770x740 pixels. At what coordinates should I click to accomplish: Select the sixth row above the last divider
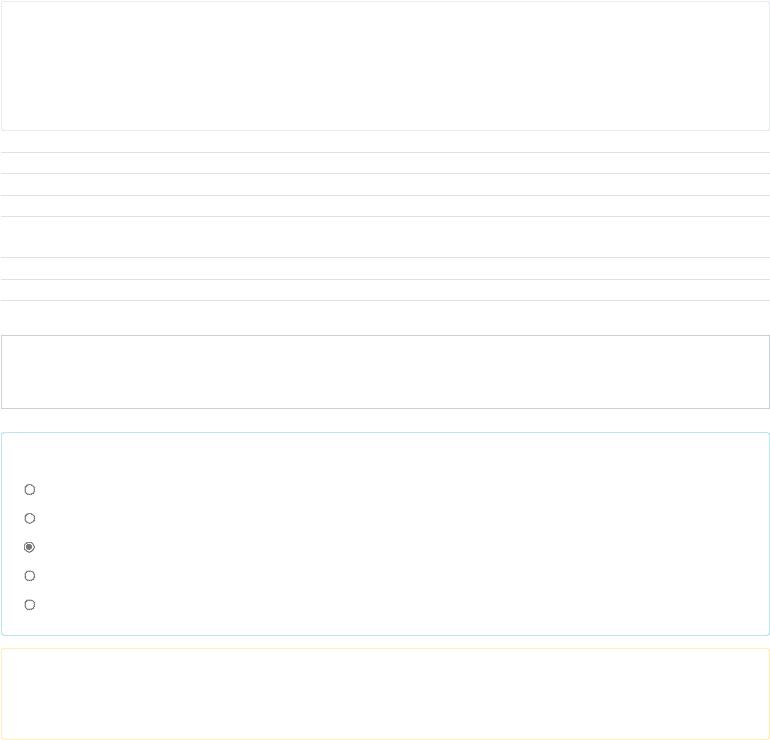point(385,290)
